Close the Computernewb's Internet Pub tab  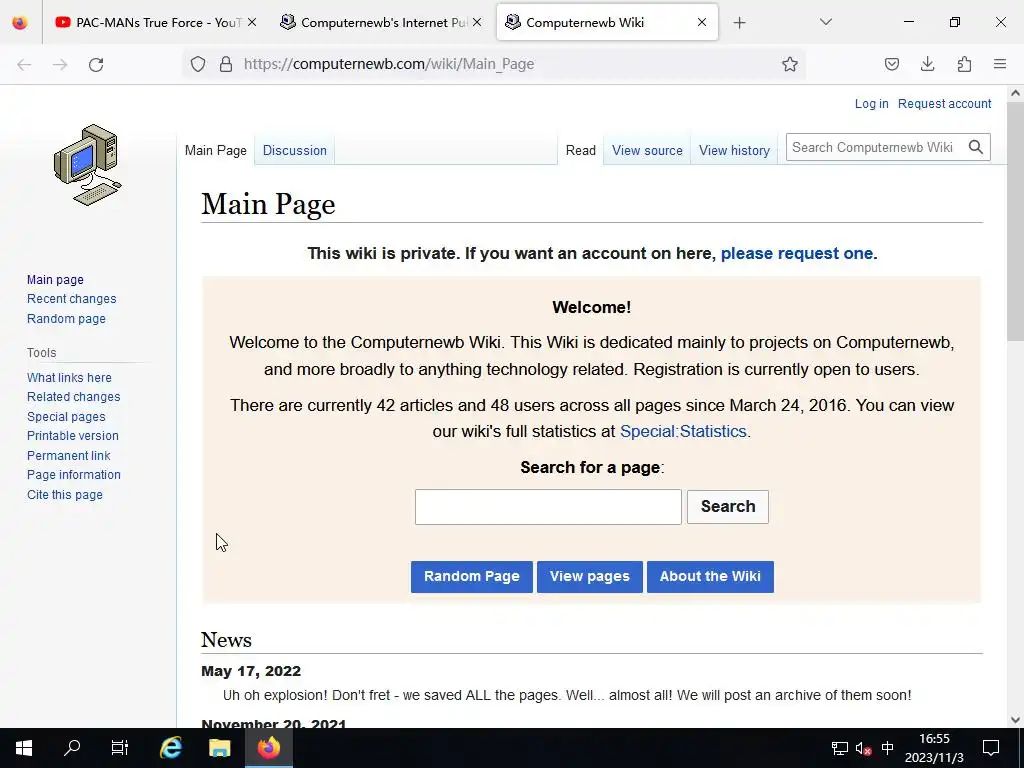(x=477, y=22)
